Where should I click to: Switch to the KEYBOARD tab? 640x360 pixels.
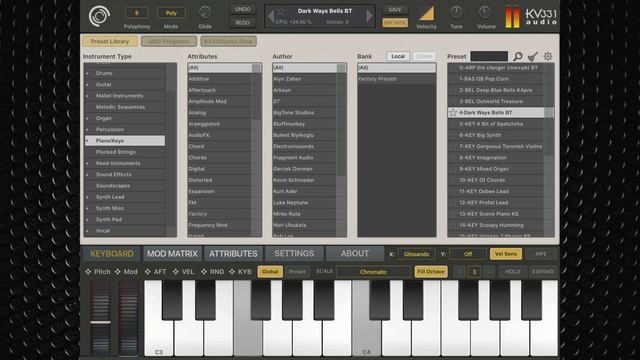(112, 253)
